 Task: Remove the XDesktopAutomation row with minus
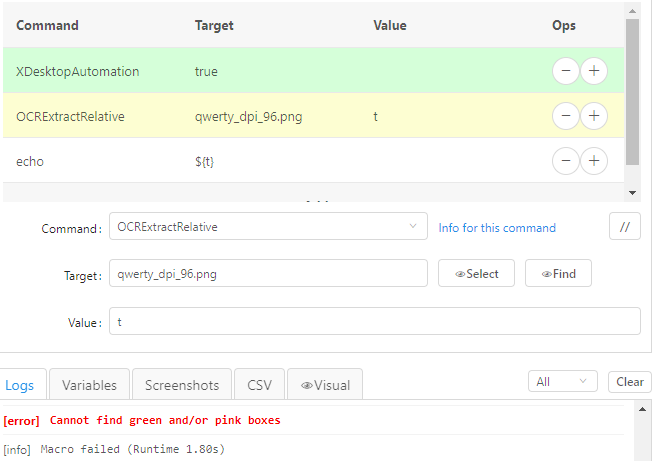click(x=566, y=71)
